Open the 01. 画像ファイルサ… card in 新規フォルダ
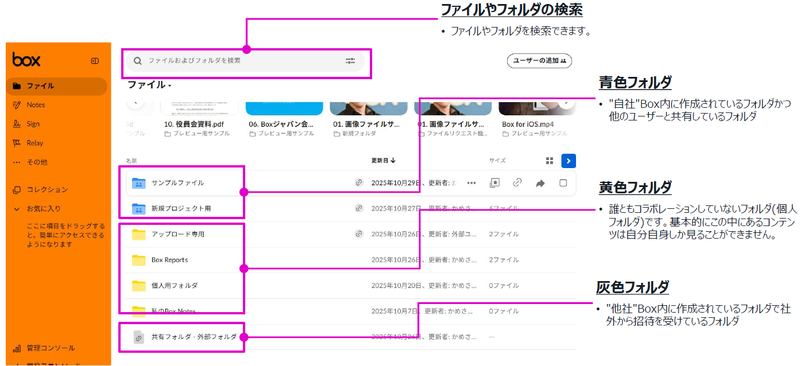The height and width of the screenshot is (366, 800). [x=368, y=120]
